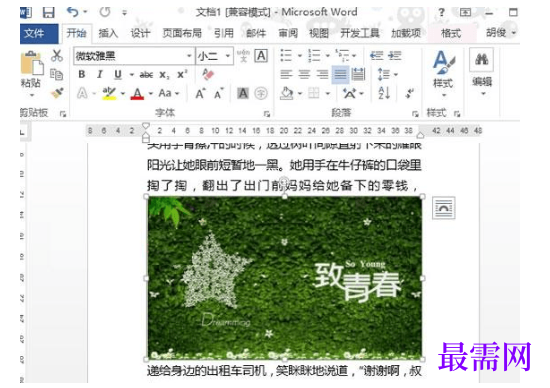This screenshot has width=550, height=388.
Task: Switch to the 设计 Design tab
Action: point(140,33)
